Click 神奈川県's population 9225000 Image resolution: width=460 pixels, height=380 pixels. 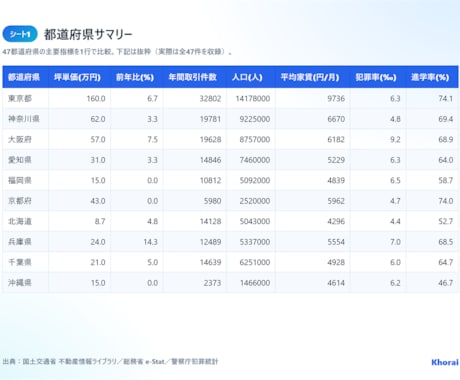click(255, 119)
